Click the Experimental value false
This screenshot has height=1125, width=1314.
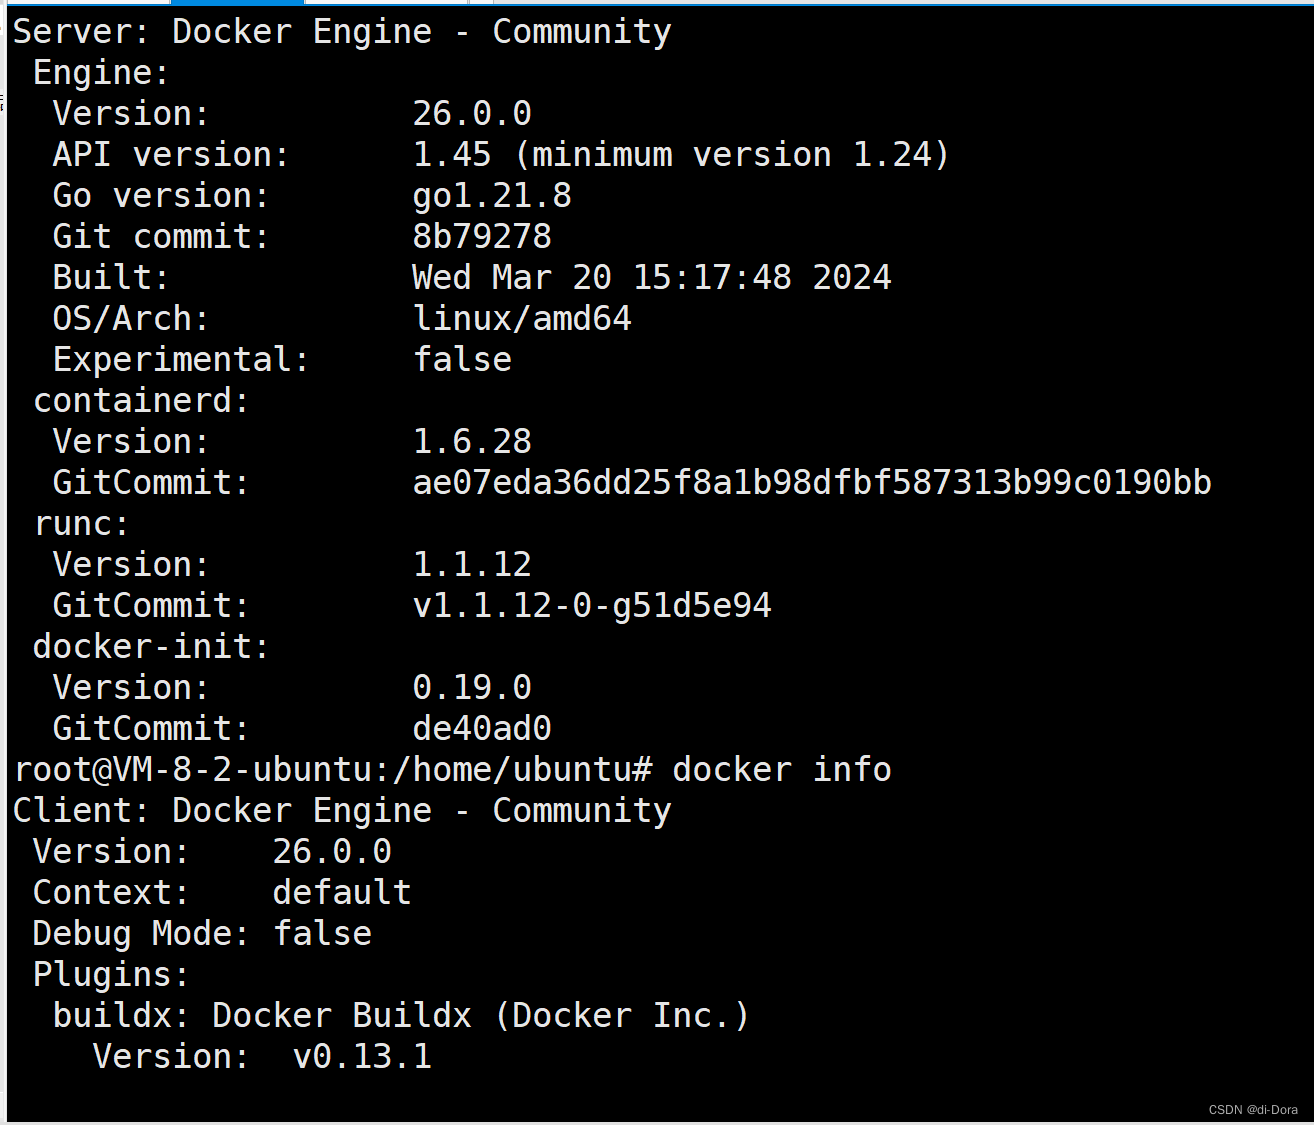pos(462,360)
